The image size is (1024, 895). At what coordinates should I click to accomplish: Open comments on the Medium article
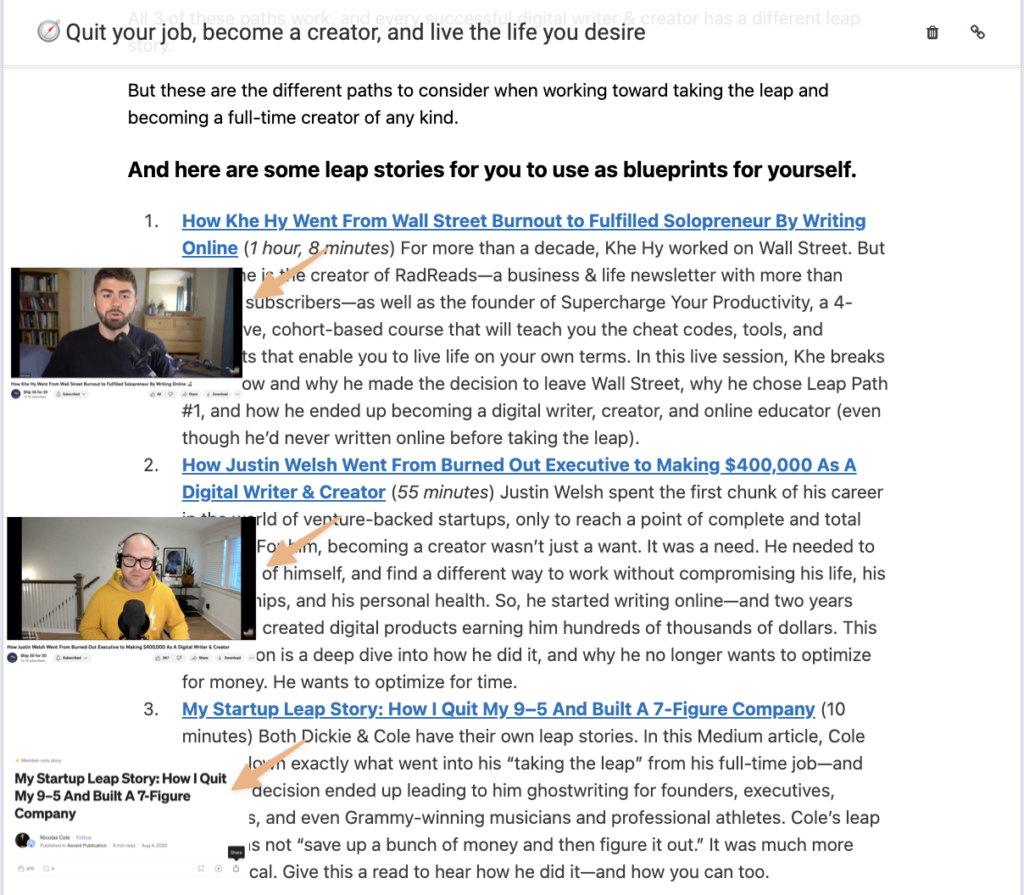[46, 868]
